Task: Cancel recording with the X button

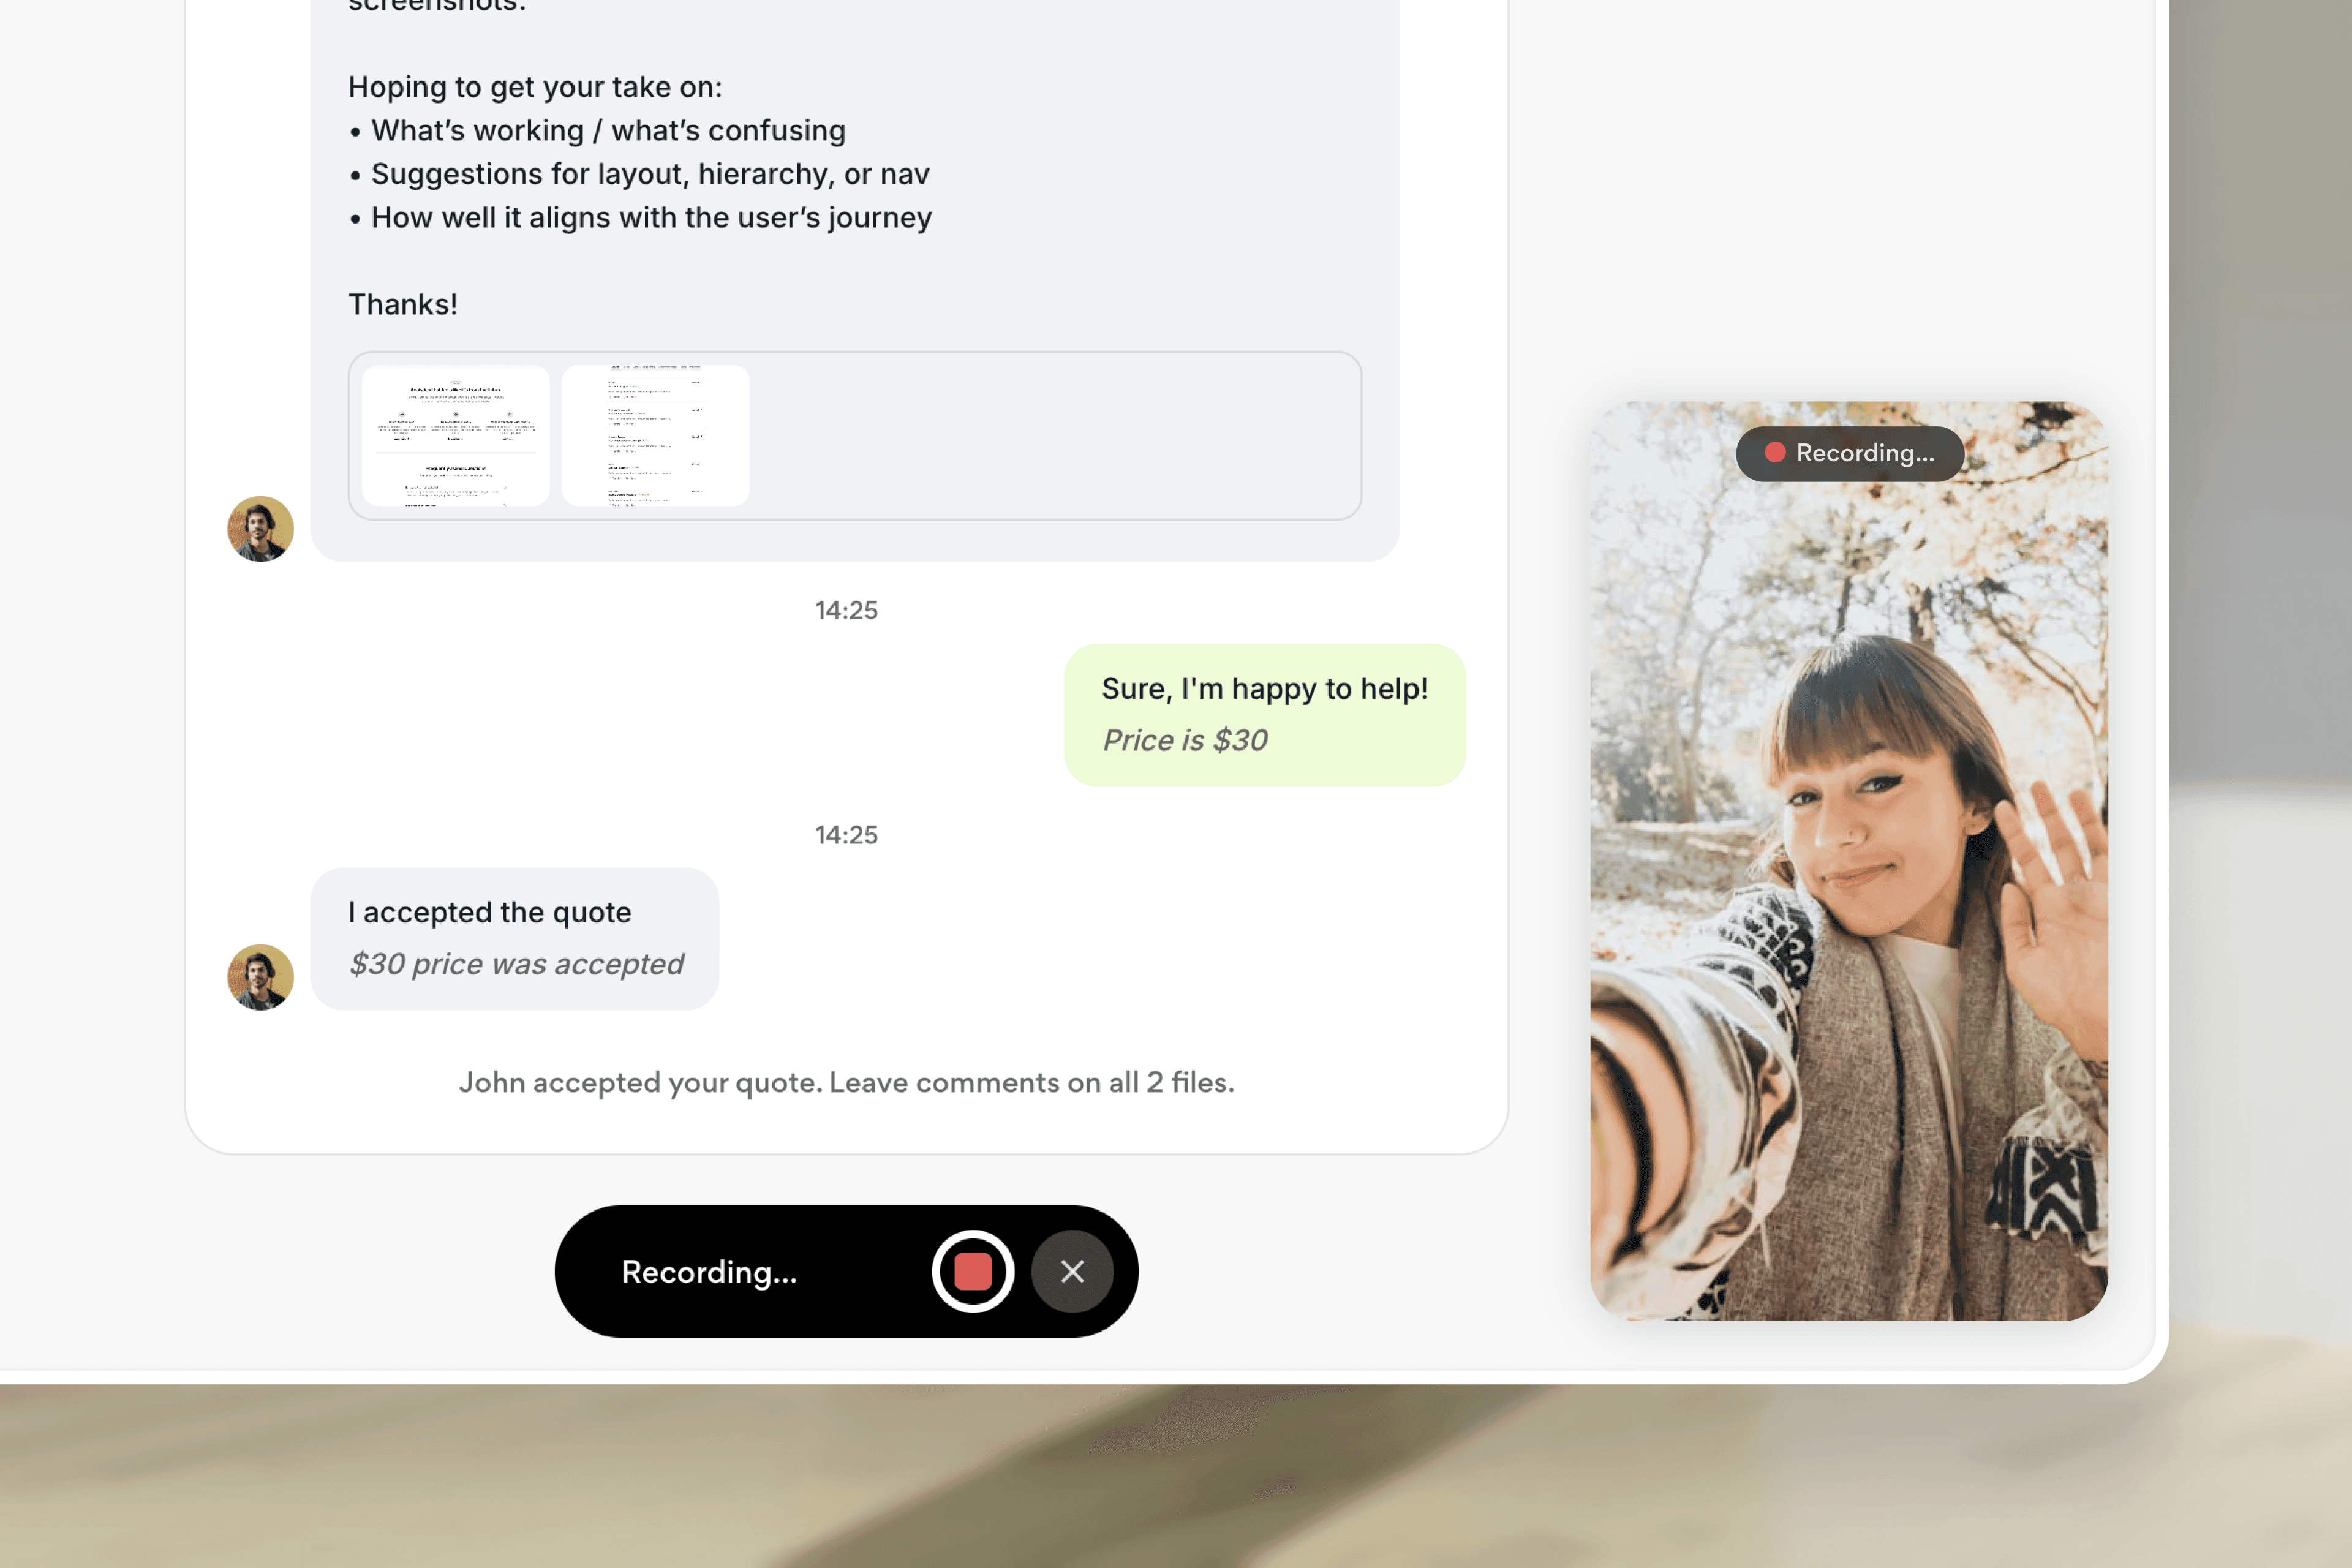Action: click(1072, 1271)
